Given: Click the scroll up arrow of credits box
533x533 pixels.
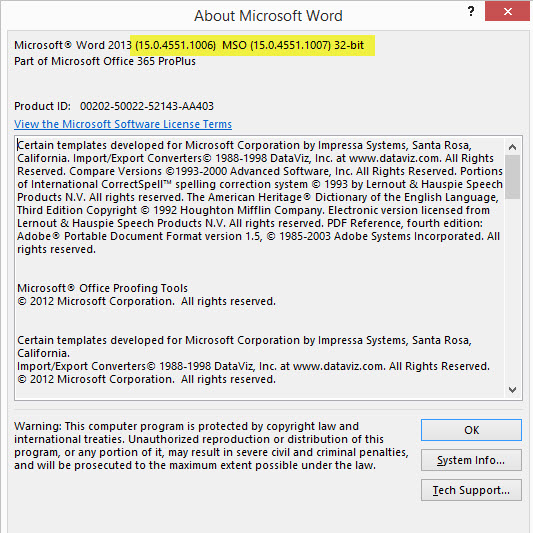Looking at the screenshot, I should [x=512, y=147].
